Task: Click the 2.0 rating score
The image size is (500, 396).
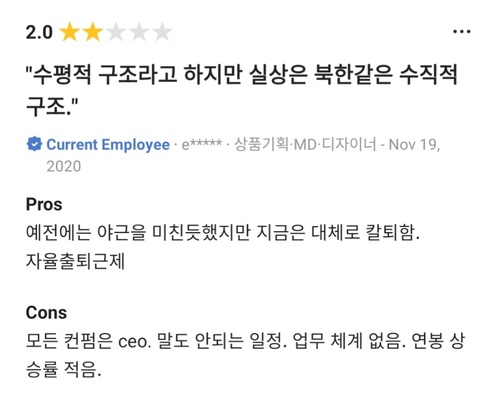Action: (39, 33)
